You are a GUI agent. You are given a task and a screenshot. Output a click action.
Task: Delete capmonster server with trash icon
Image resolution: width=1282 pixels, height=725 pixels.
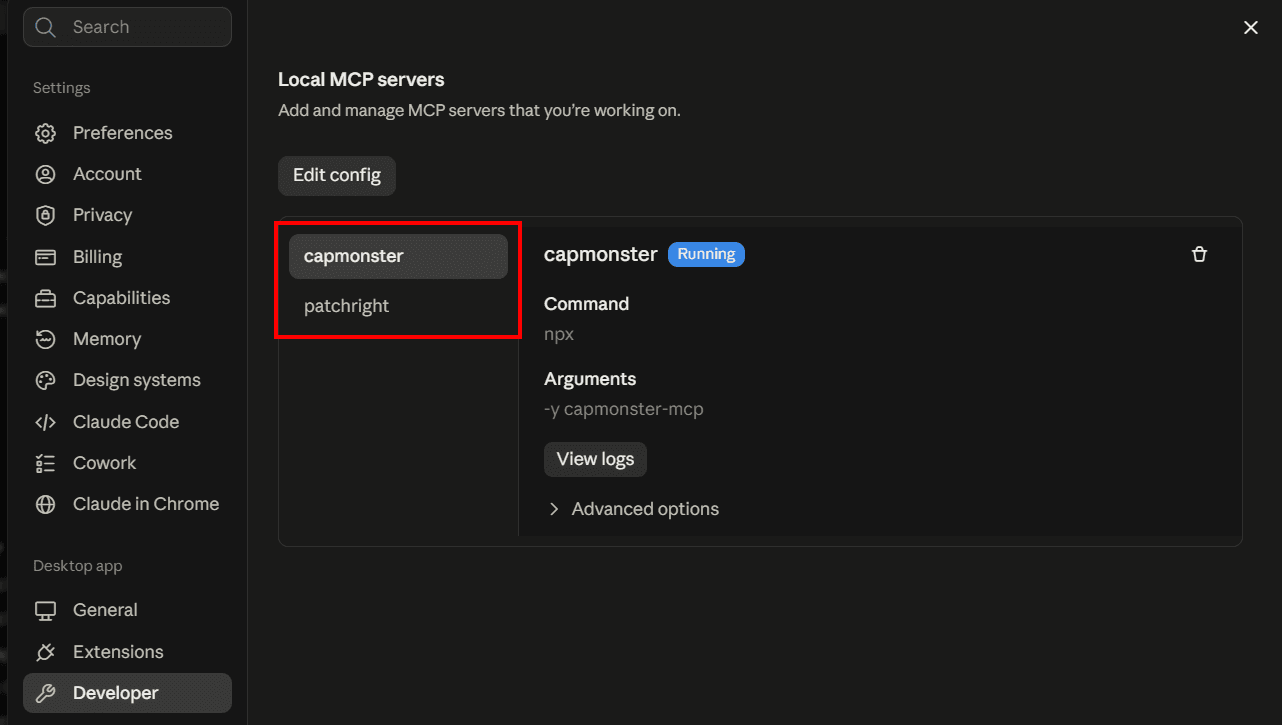pyautogui.click(x=1200, y=254)
